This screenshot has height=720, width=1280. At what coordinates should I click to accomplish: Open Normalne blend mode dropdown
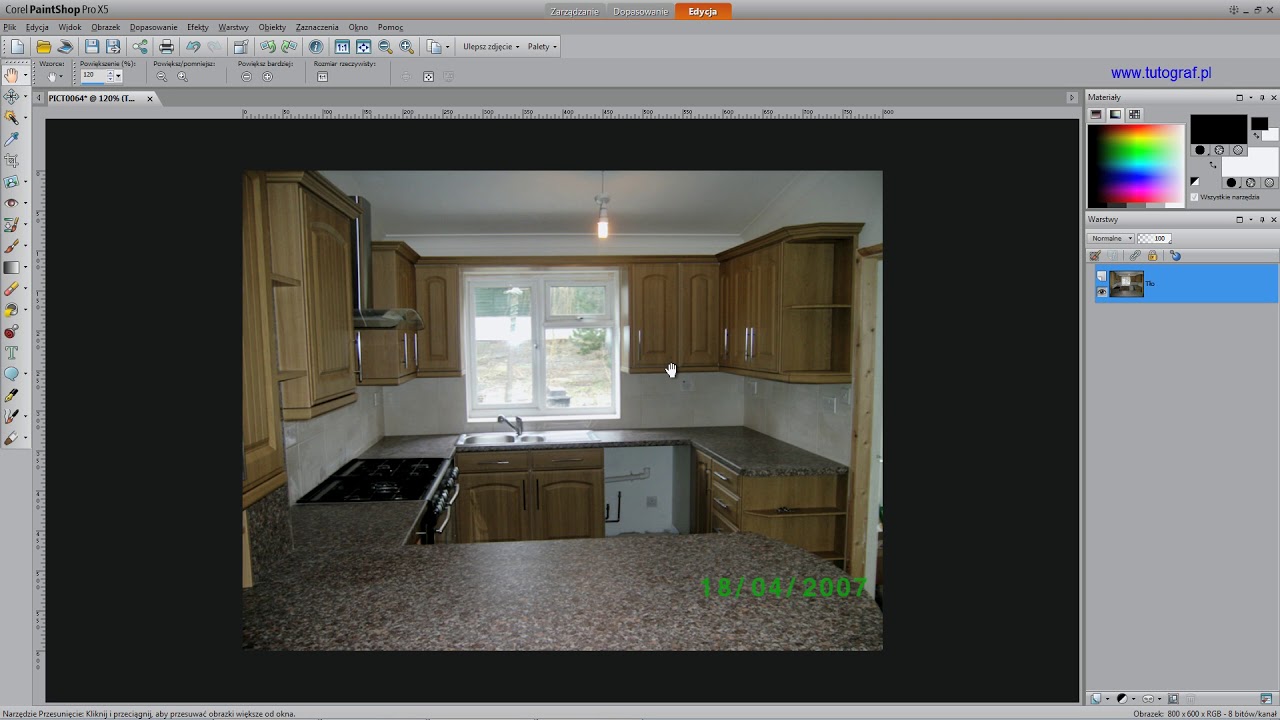[x=1111, y=239]
